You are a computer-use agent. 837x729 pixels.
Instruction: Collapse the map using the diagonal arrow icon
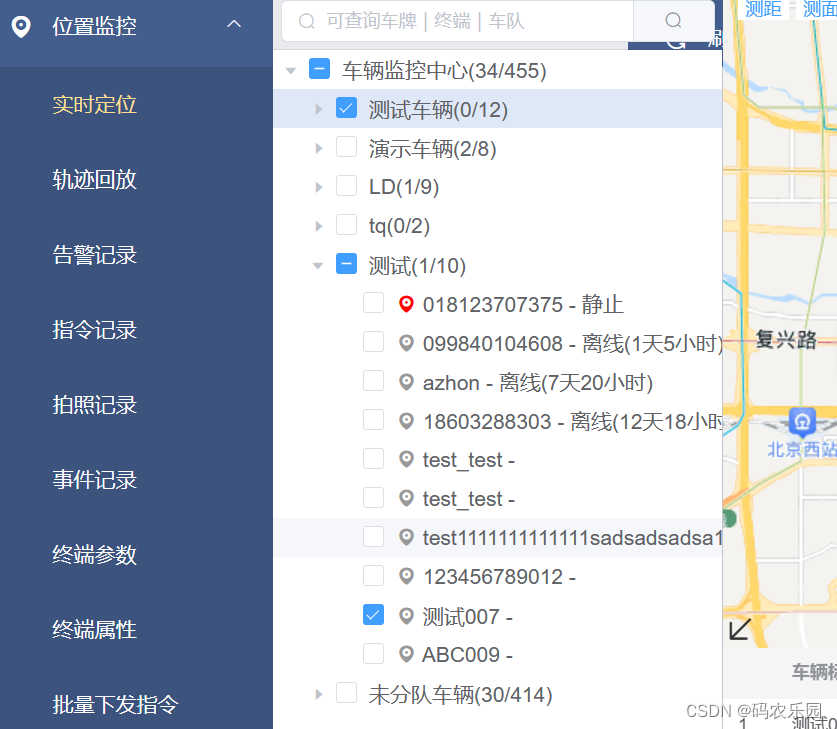point(740,630)
